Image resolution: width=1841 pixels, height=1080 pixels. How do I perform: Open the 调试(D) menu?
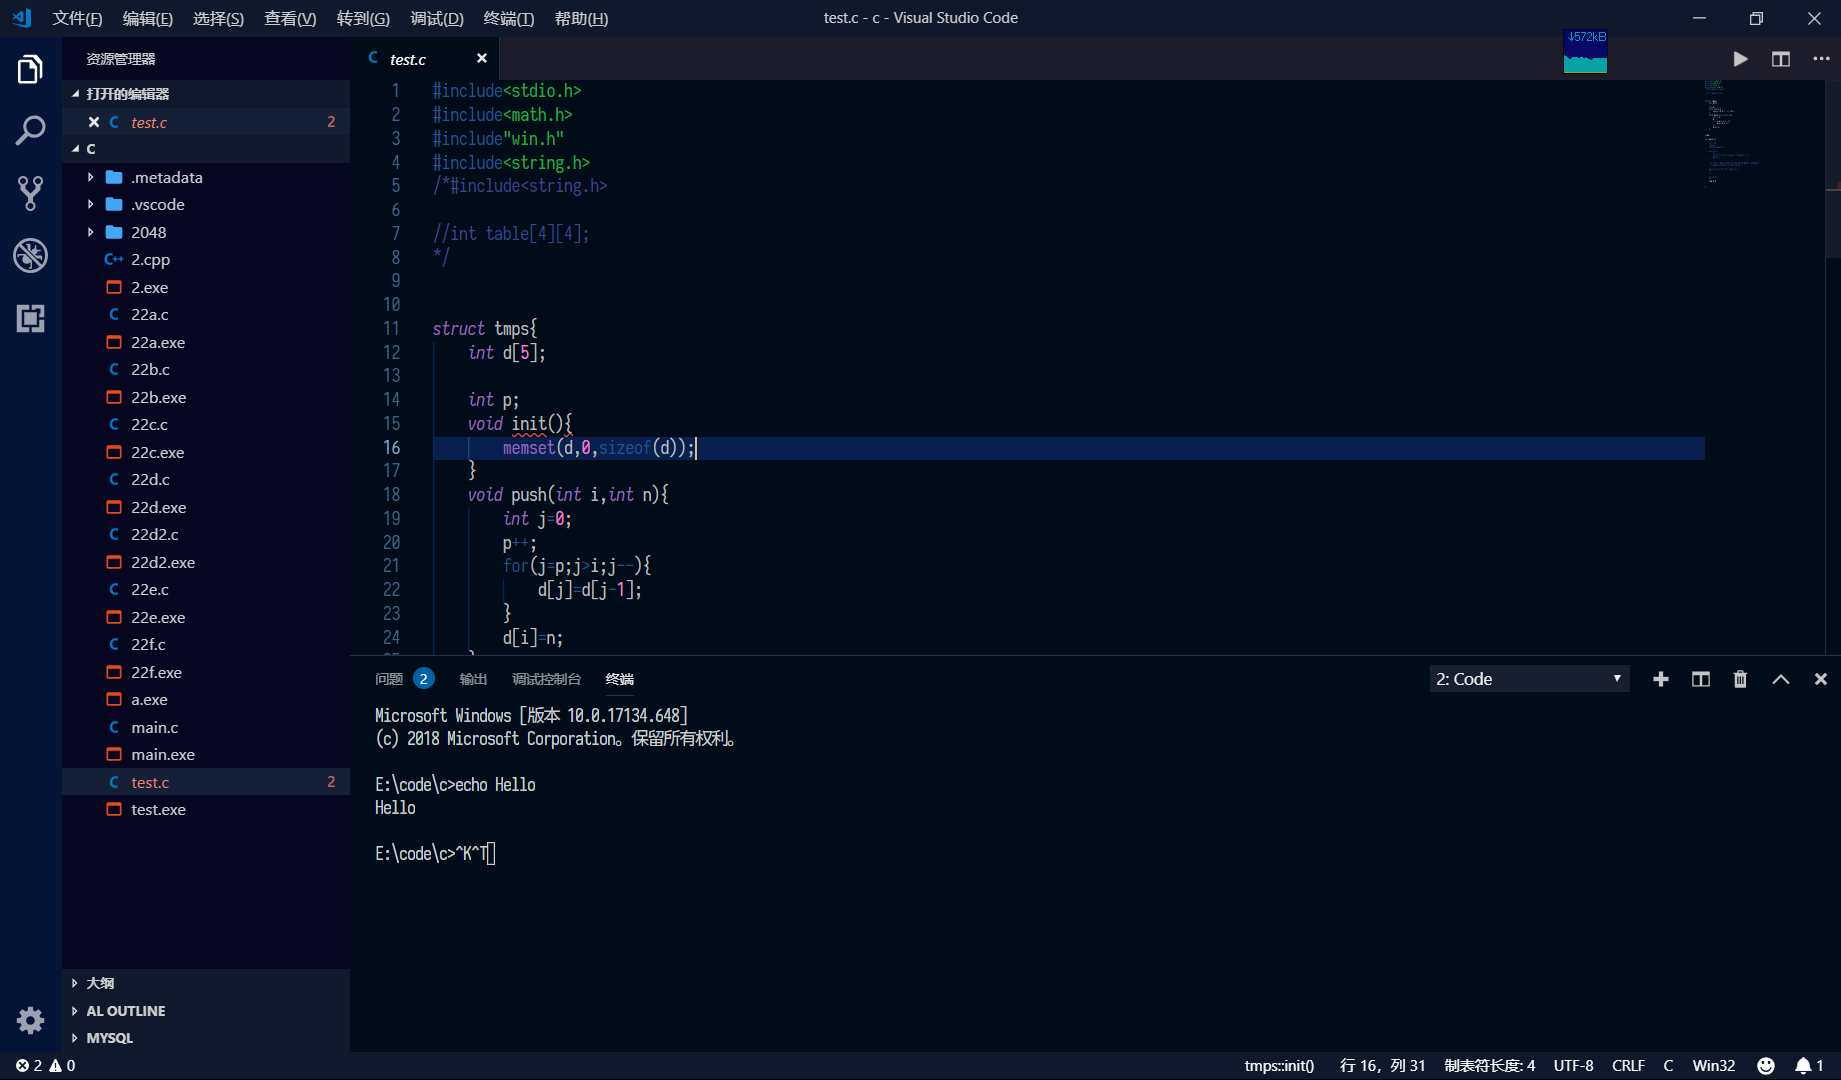coord(436,18)
